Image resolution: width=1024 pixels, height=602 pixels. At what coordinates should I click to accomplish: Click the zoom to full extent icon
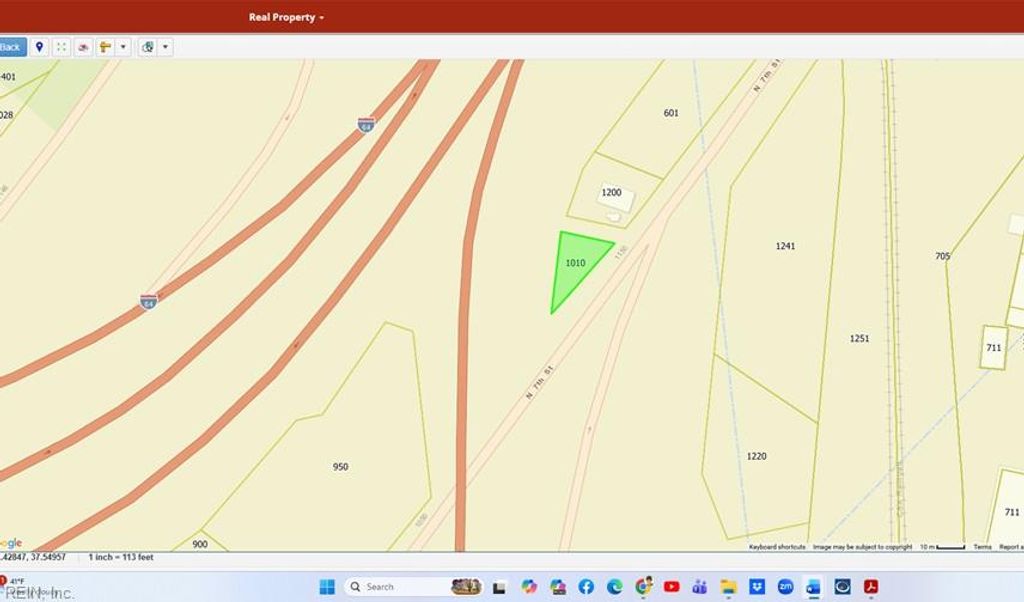click(x=62, y=47)
